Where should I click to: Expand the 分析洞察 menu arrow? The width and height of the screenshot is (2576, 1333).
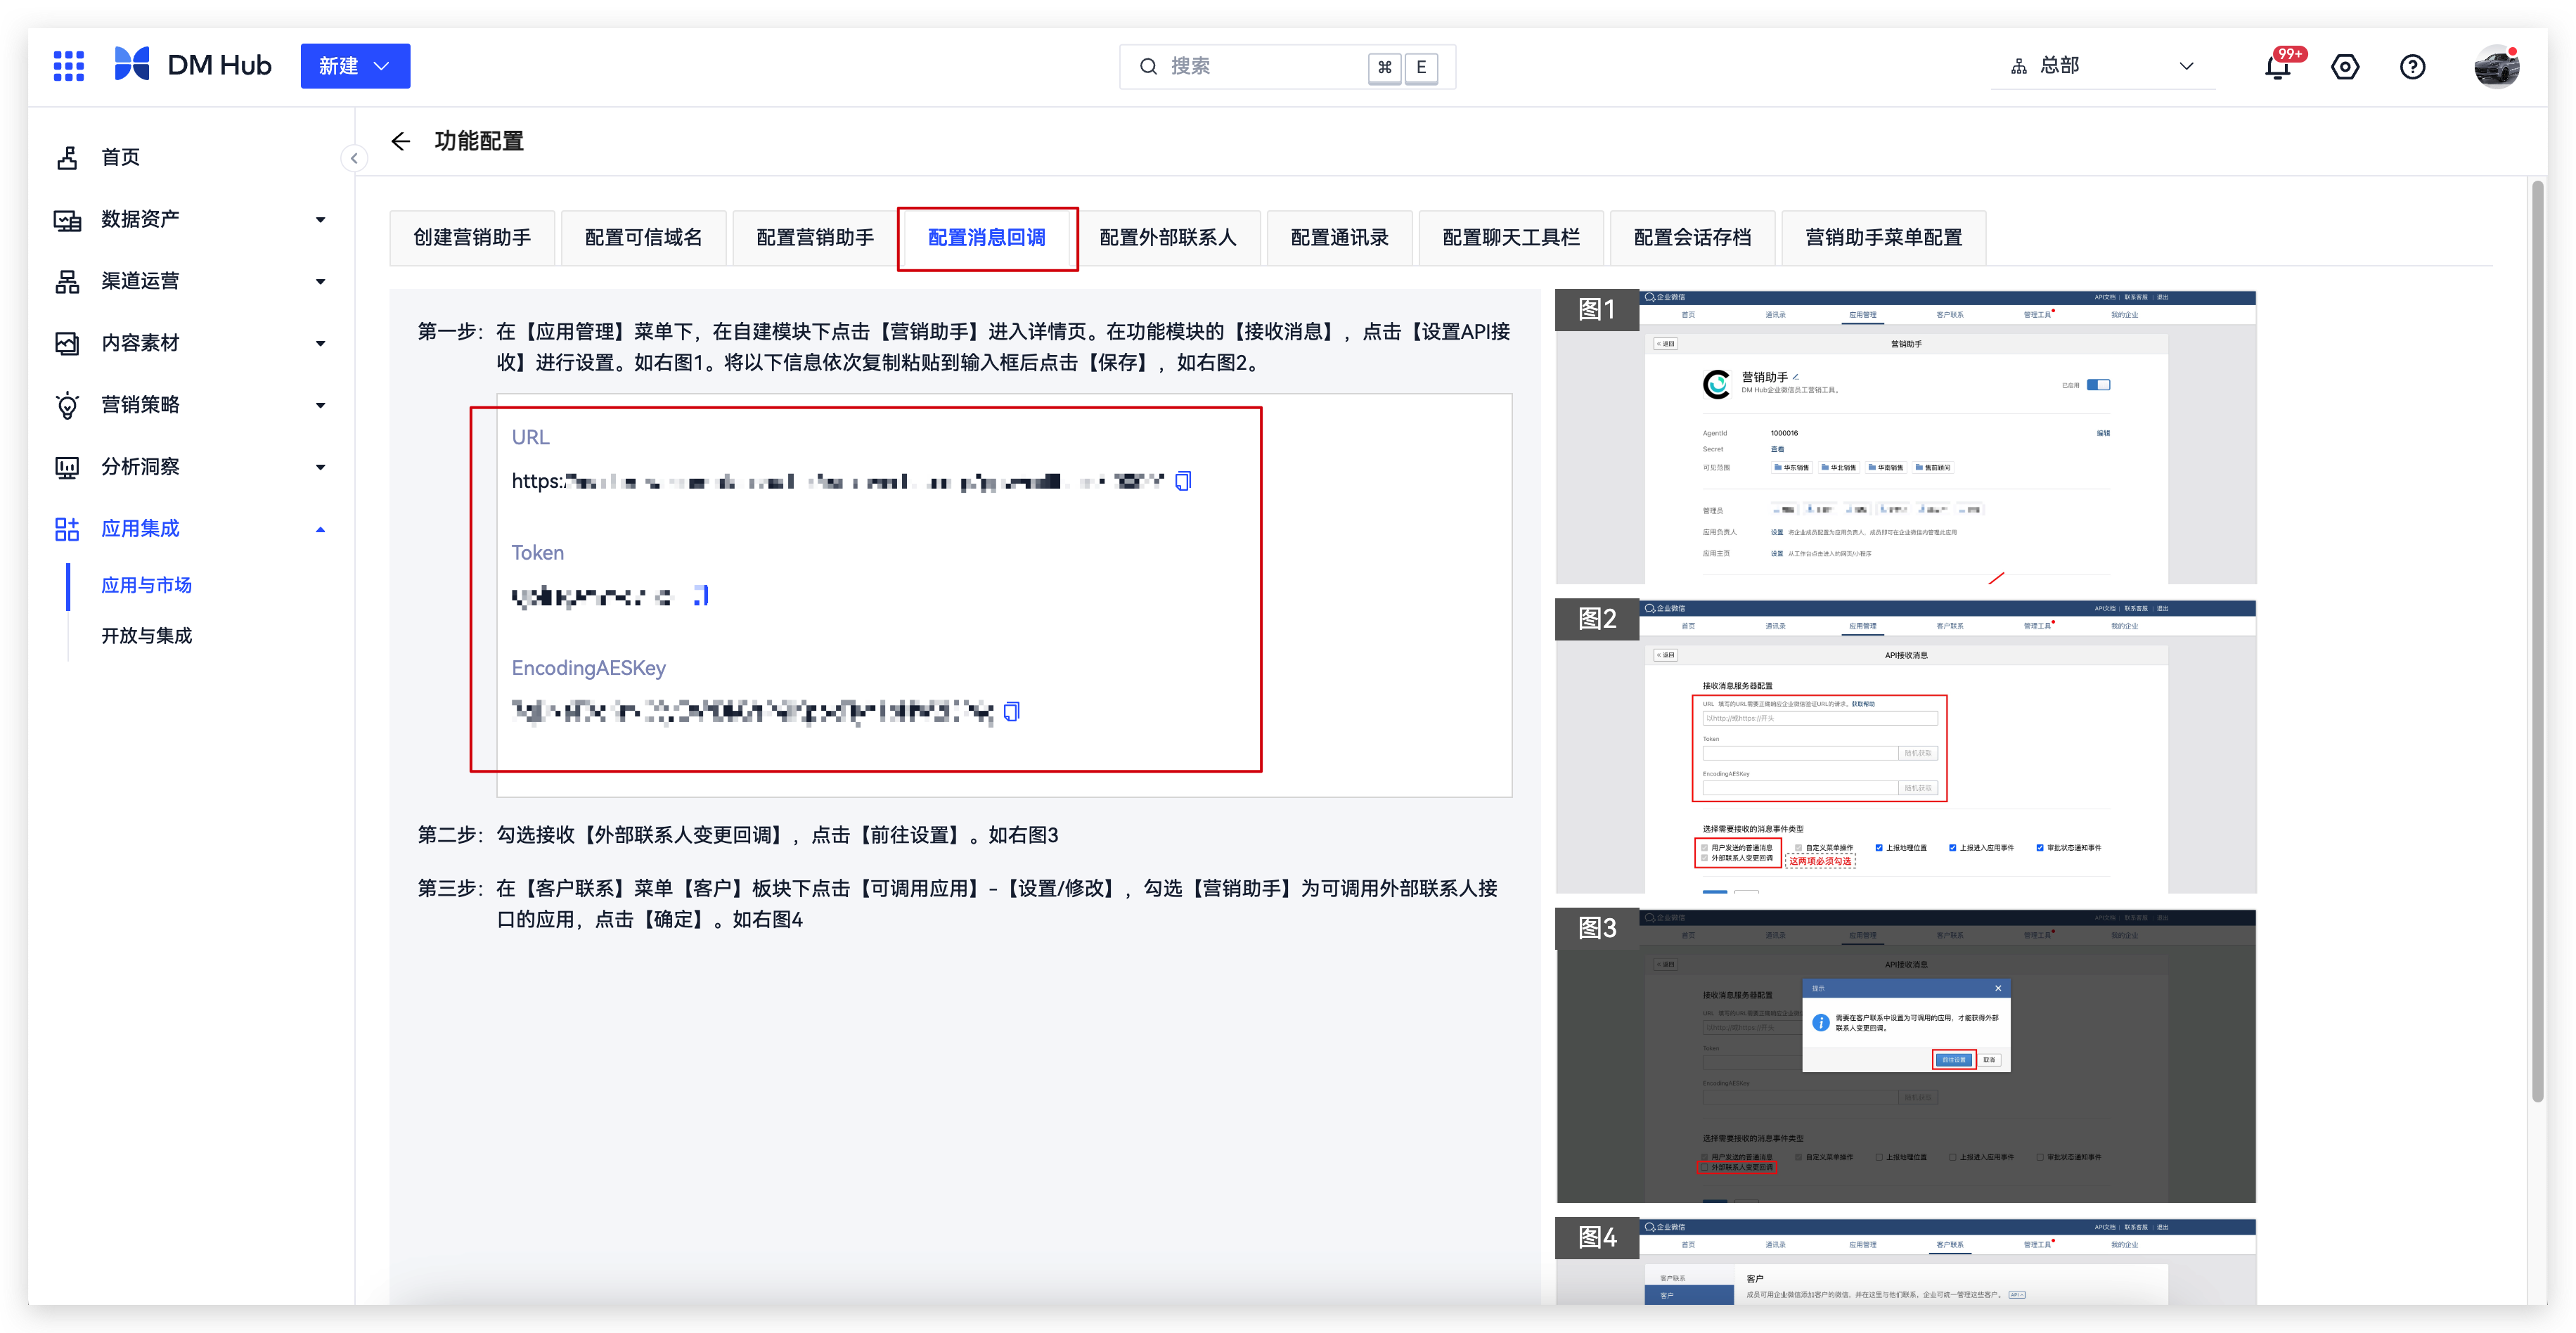pos(320,467)
